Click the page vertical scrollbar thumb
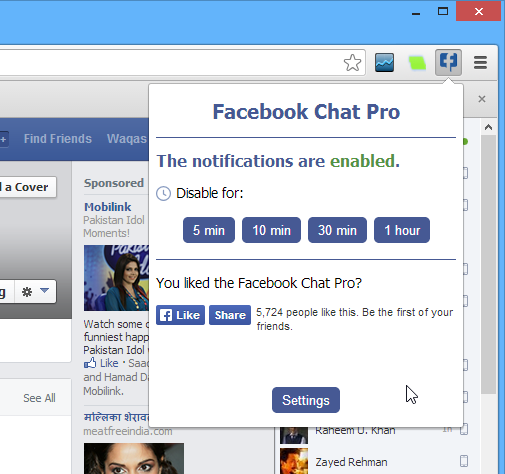This screenshot has height=474, width=505. coord(489,264)
